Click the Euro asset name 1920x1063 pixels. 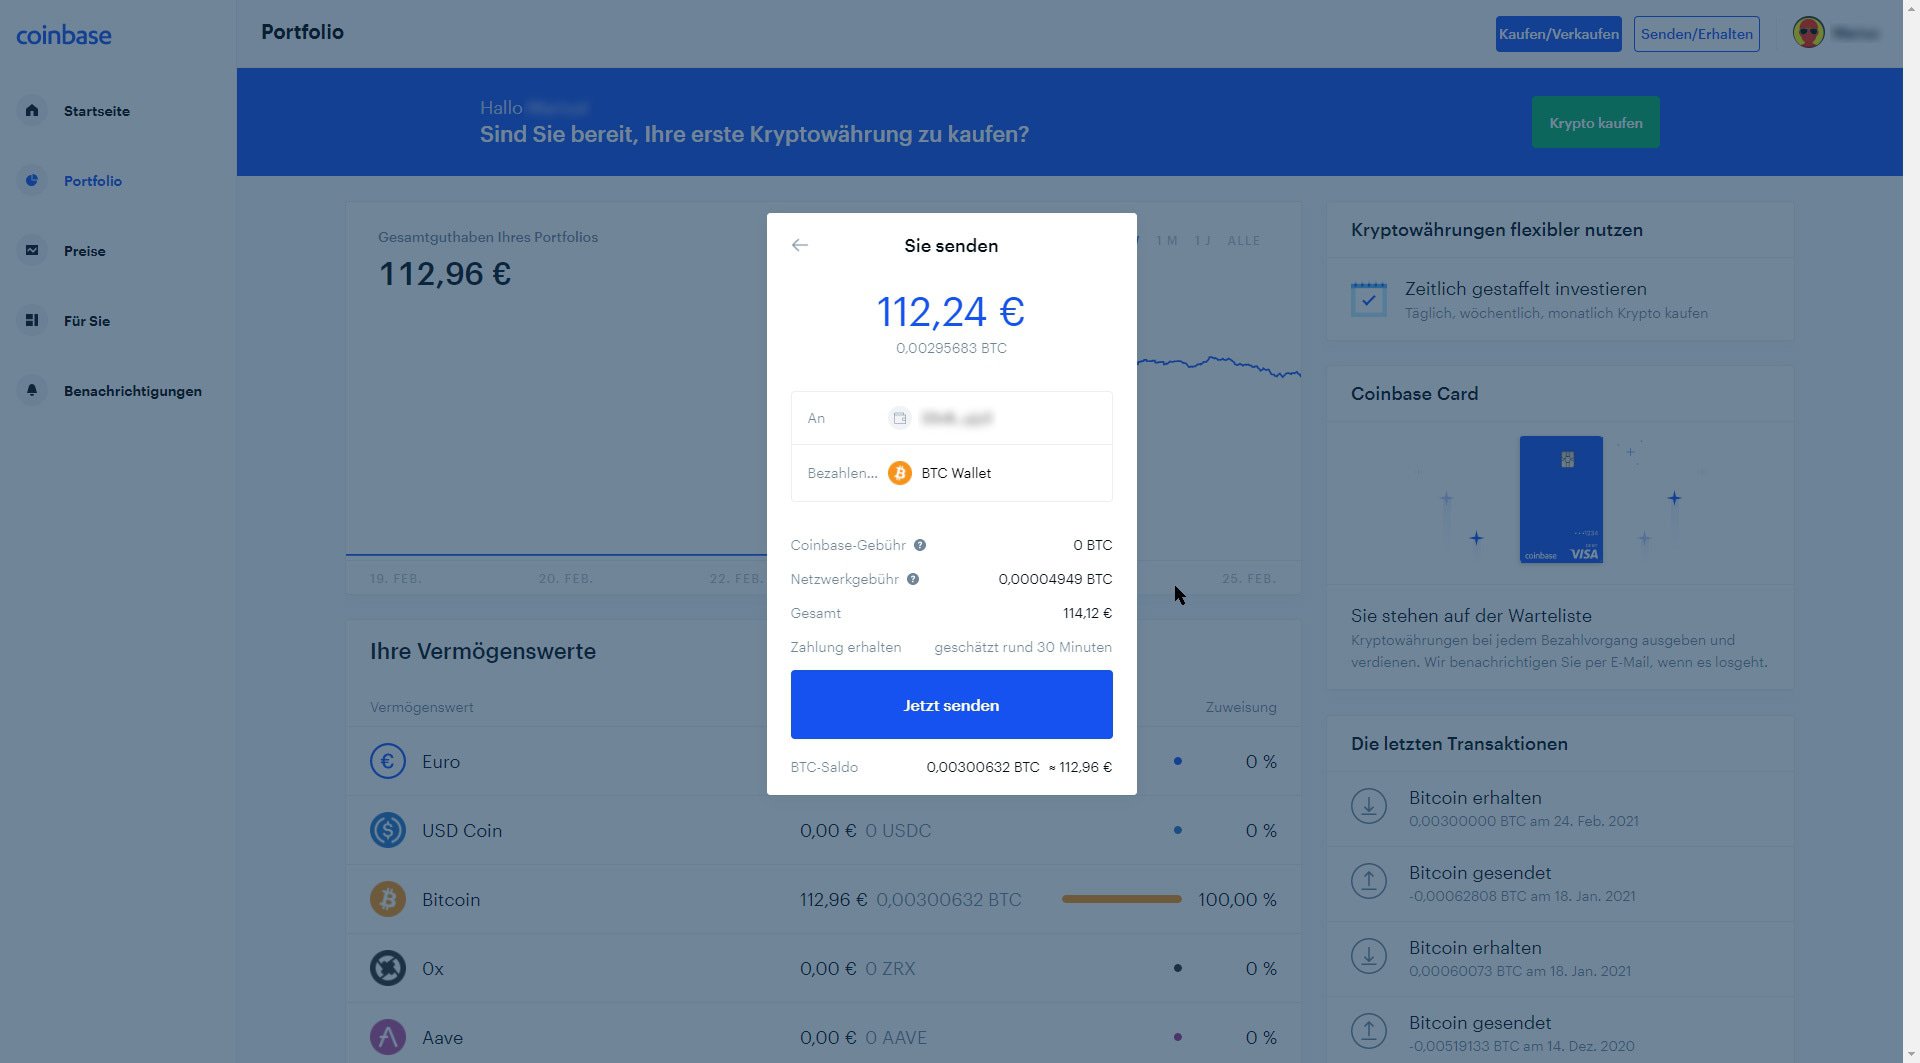[441, 762]
